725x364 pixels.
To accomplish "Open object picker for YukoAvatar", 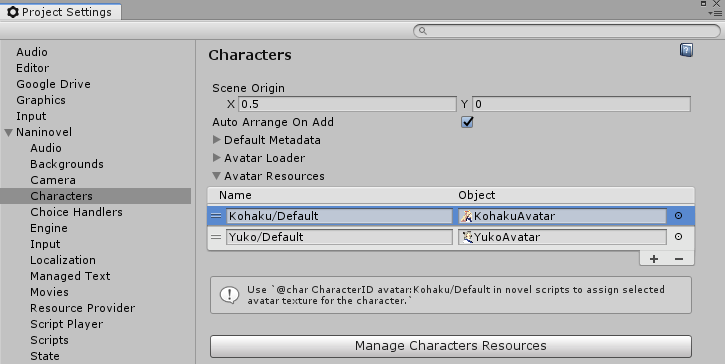I will pyautogui.click(x=678, y=236).
